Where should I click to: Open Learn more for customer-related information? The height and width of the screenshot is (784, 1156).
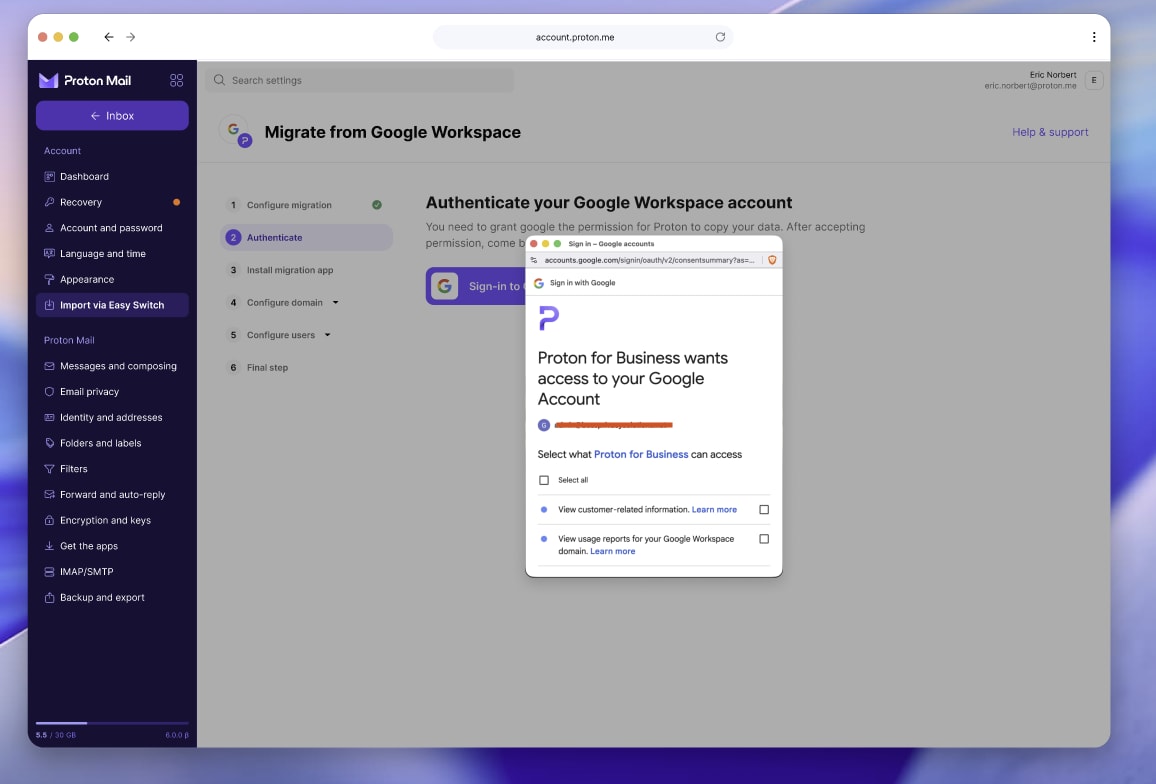[x=714, y=510]
